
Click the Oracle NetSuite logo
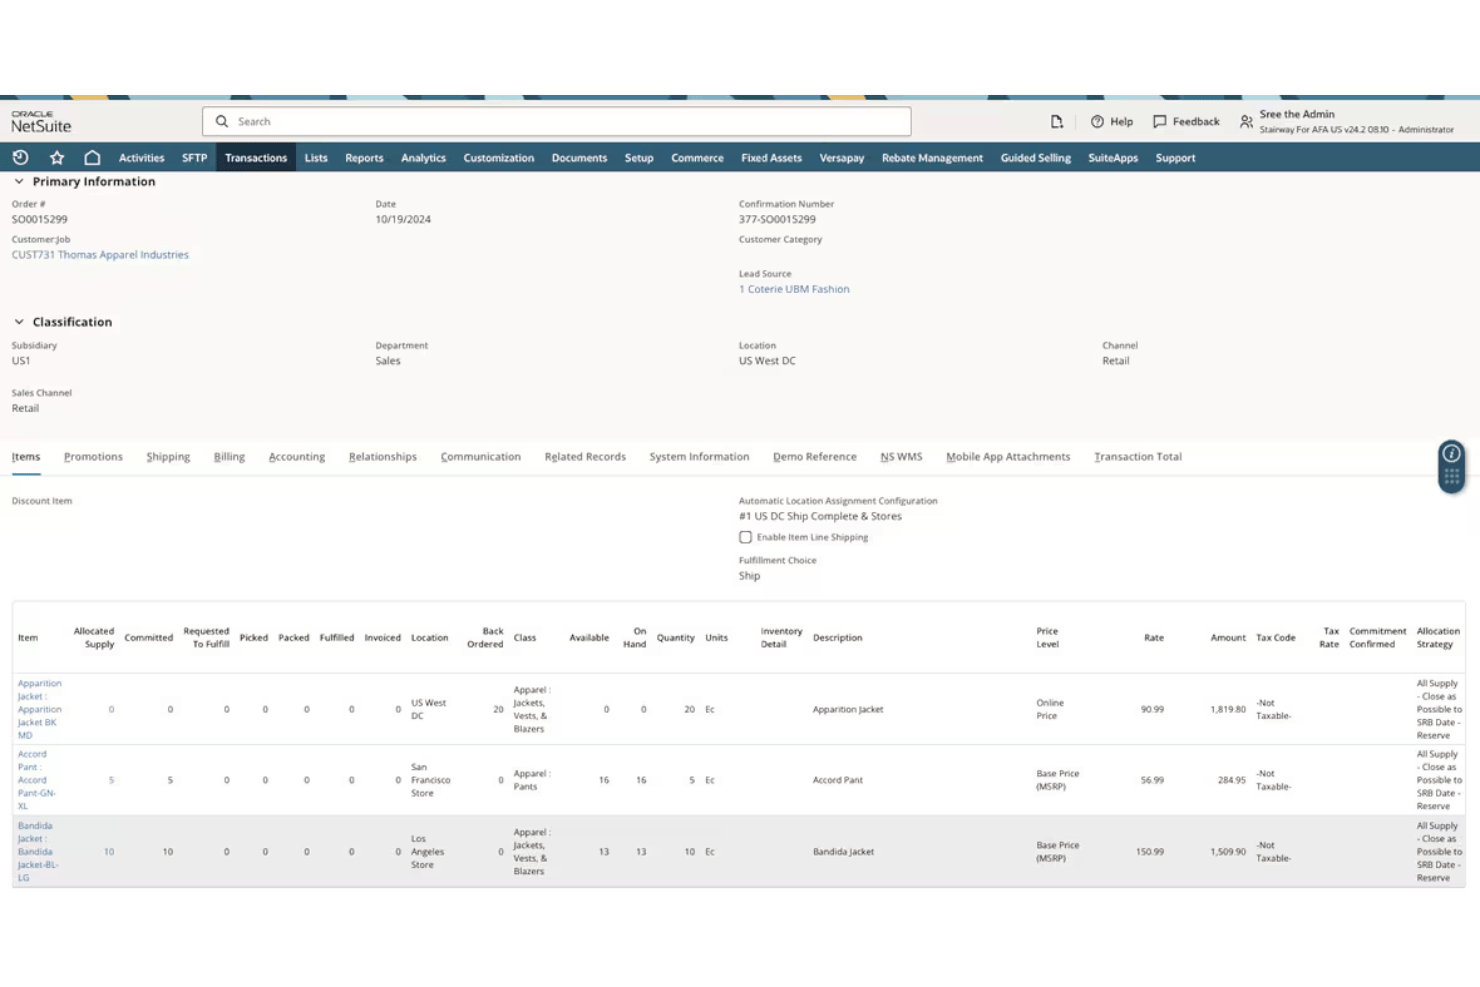click(x=41, y=122)
